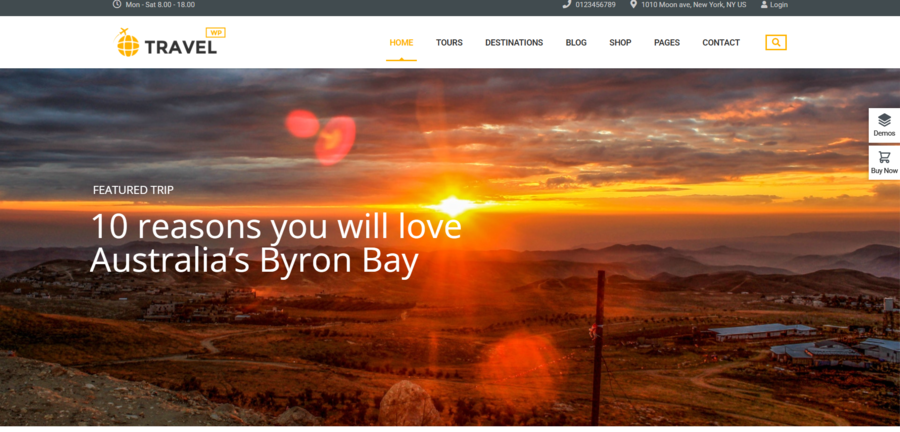
Task: Go to the Blog menu item
Action: [576, 42]
